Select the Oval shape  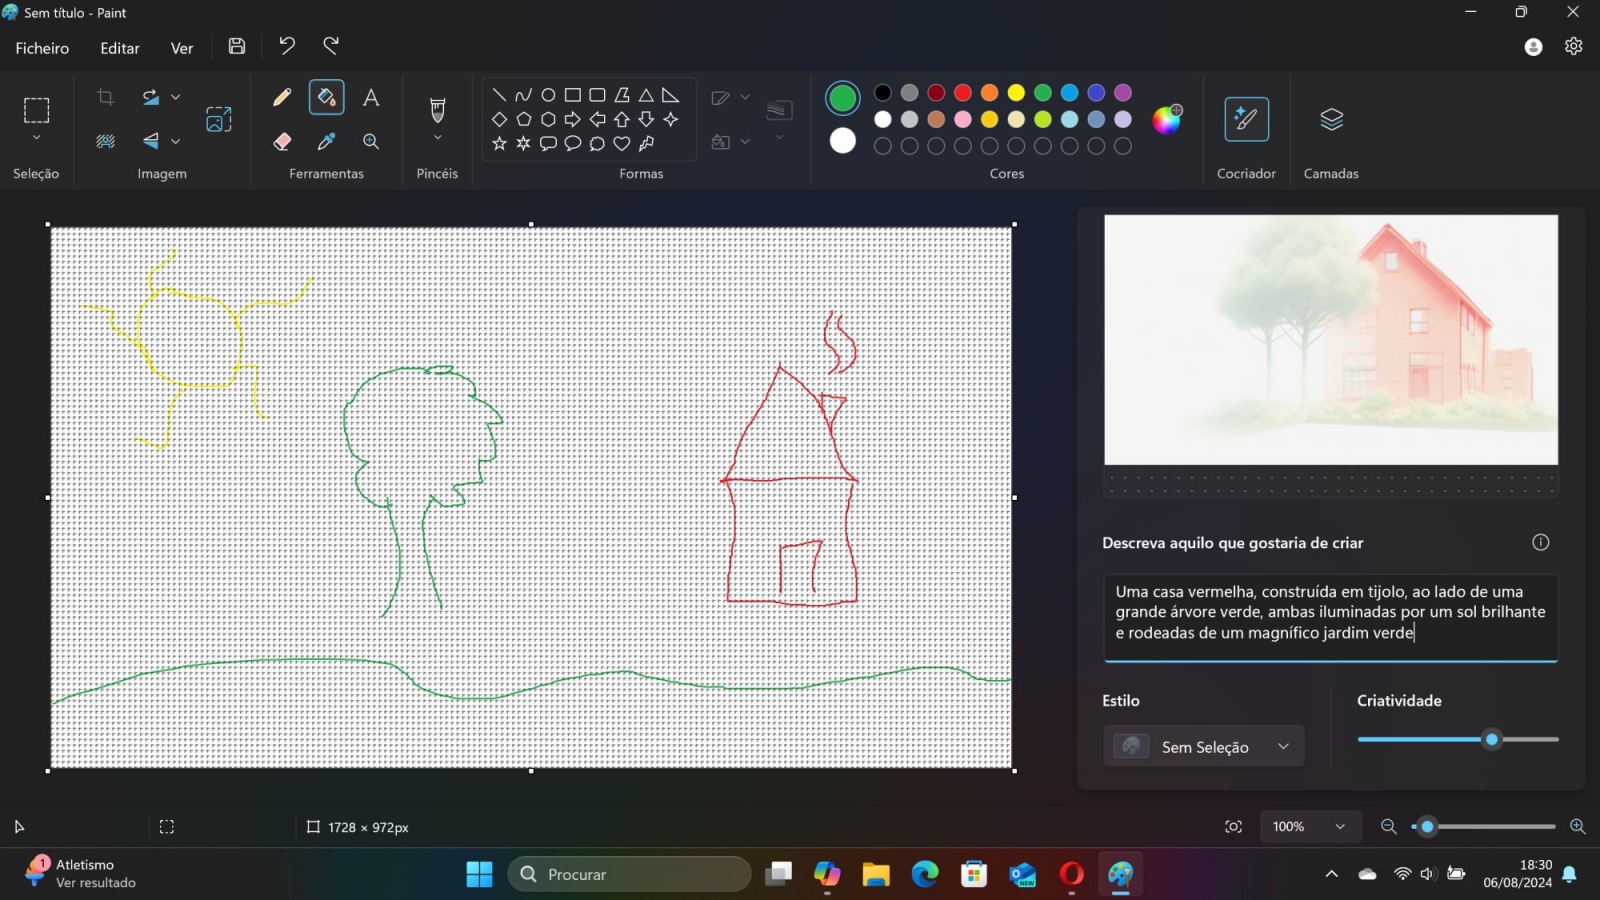[x=548, y=95]
